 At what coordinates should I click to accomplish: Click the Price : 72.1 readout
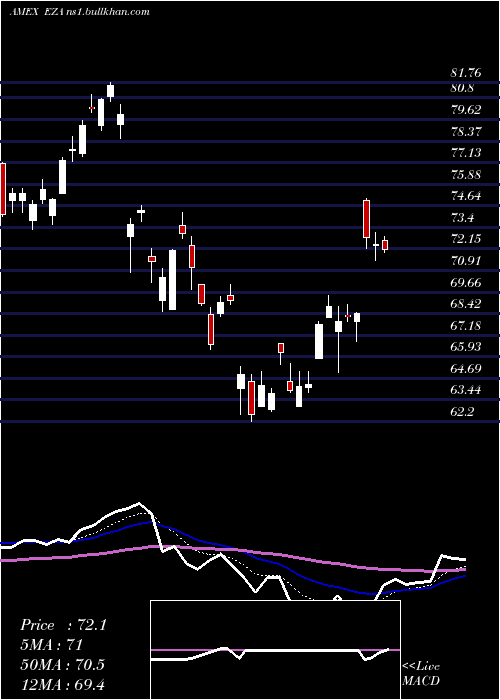tap(63, 625)
